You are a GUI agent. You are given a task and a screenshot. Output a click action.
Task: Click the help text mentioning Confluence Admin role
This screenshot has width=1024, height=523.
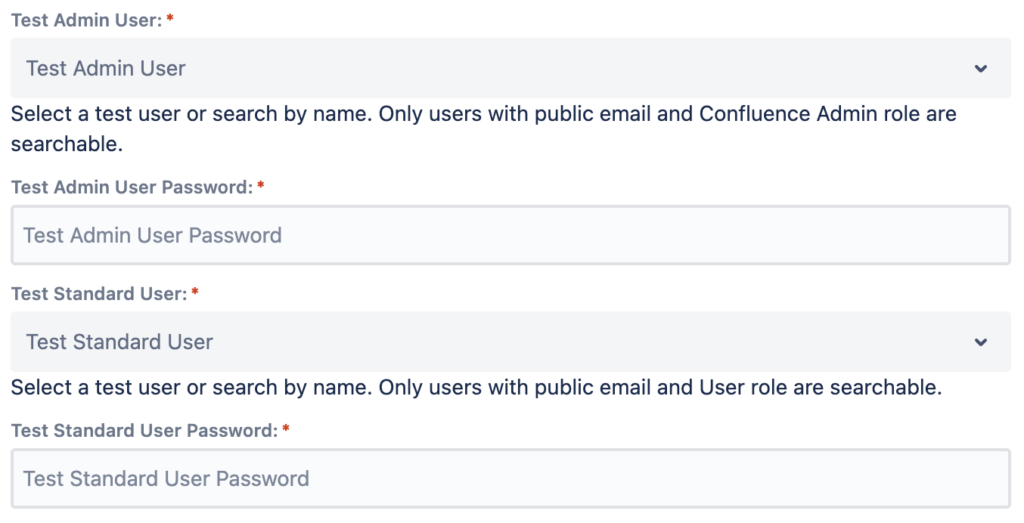484,129
